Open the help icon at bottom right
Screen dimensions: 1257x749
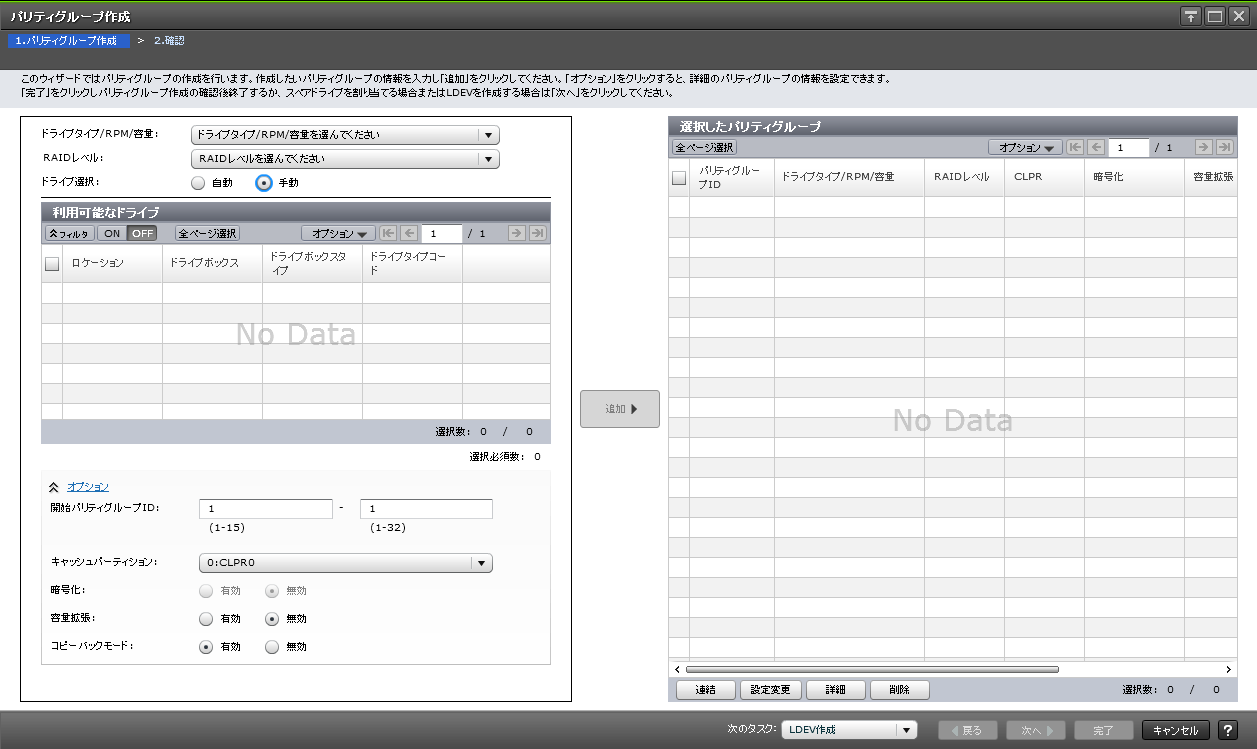(x=1230, y=730)
